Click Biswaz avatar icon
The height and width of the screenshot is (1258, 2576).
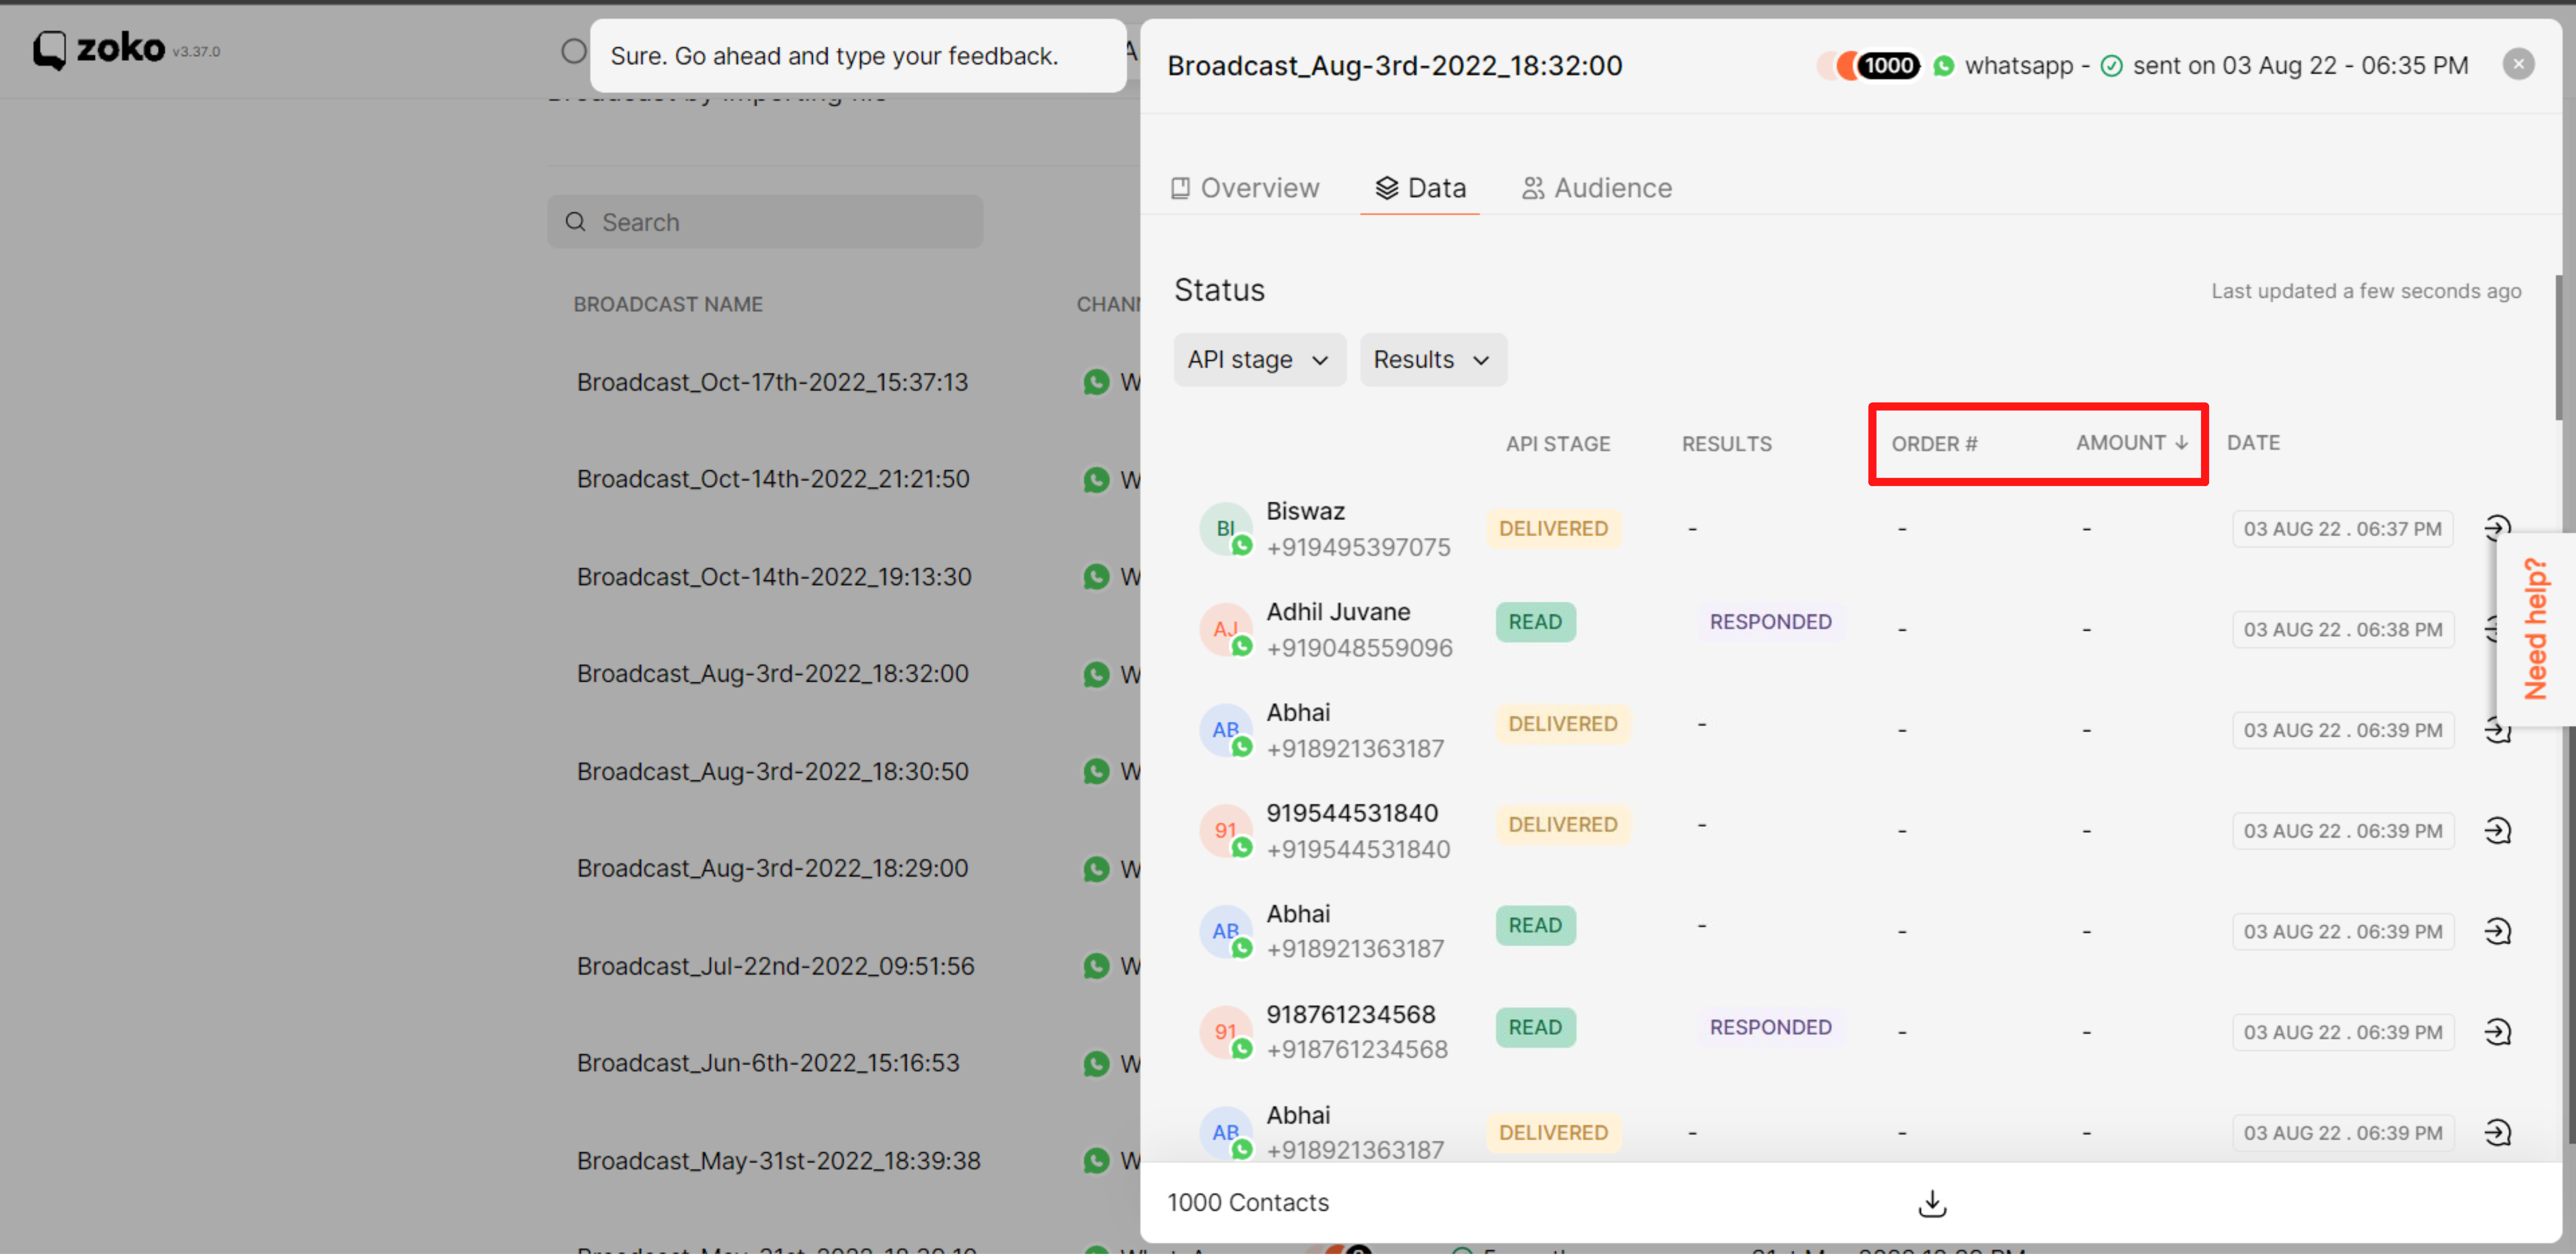click(x=1226, y=530)
